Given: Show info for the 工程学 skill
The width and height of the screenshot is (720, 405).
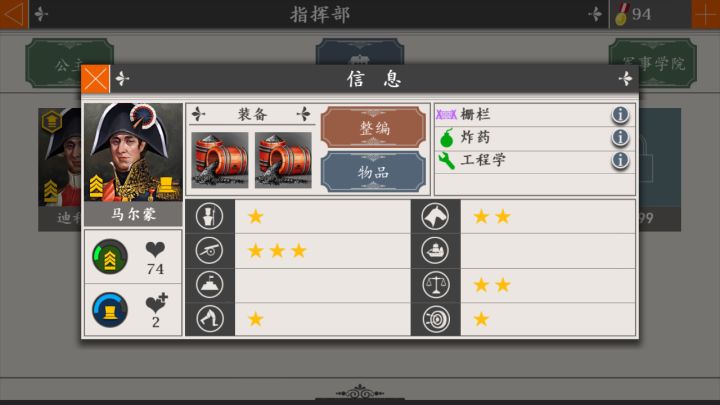Looking at the screenshot, I should coord(620,160).
